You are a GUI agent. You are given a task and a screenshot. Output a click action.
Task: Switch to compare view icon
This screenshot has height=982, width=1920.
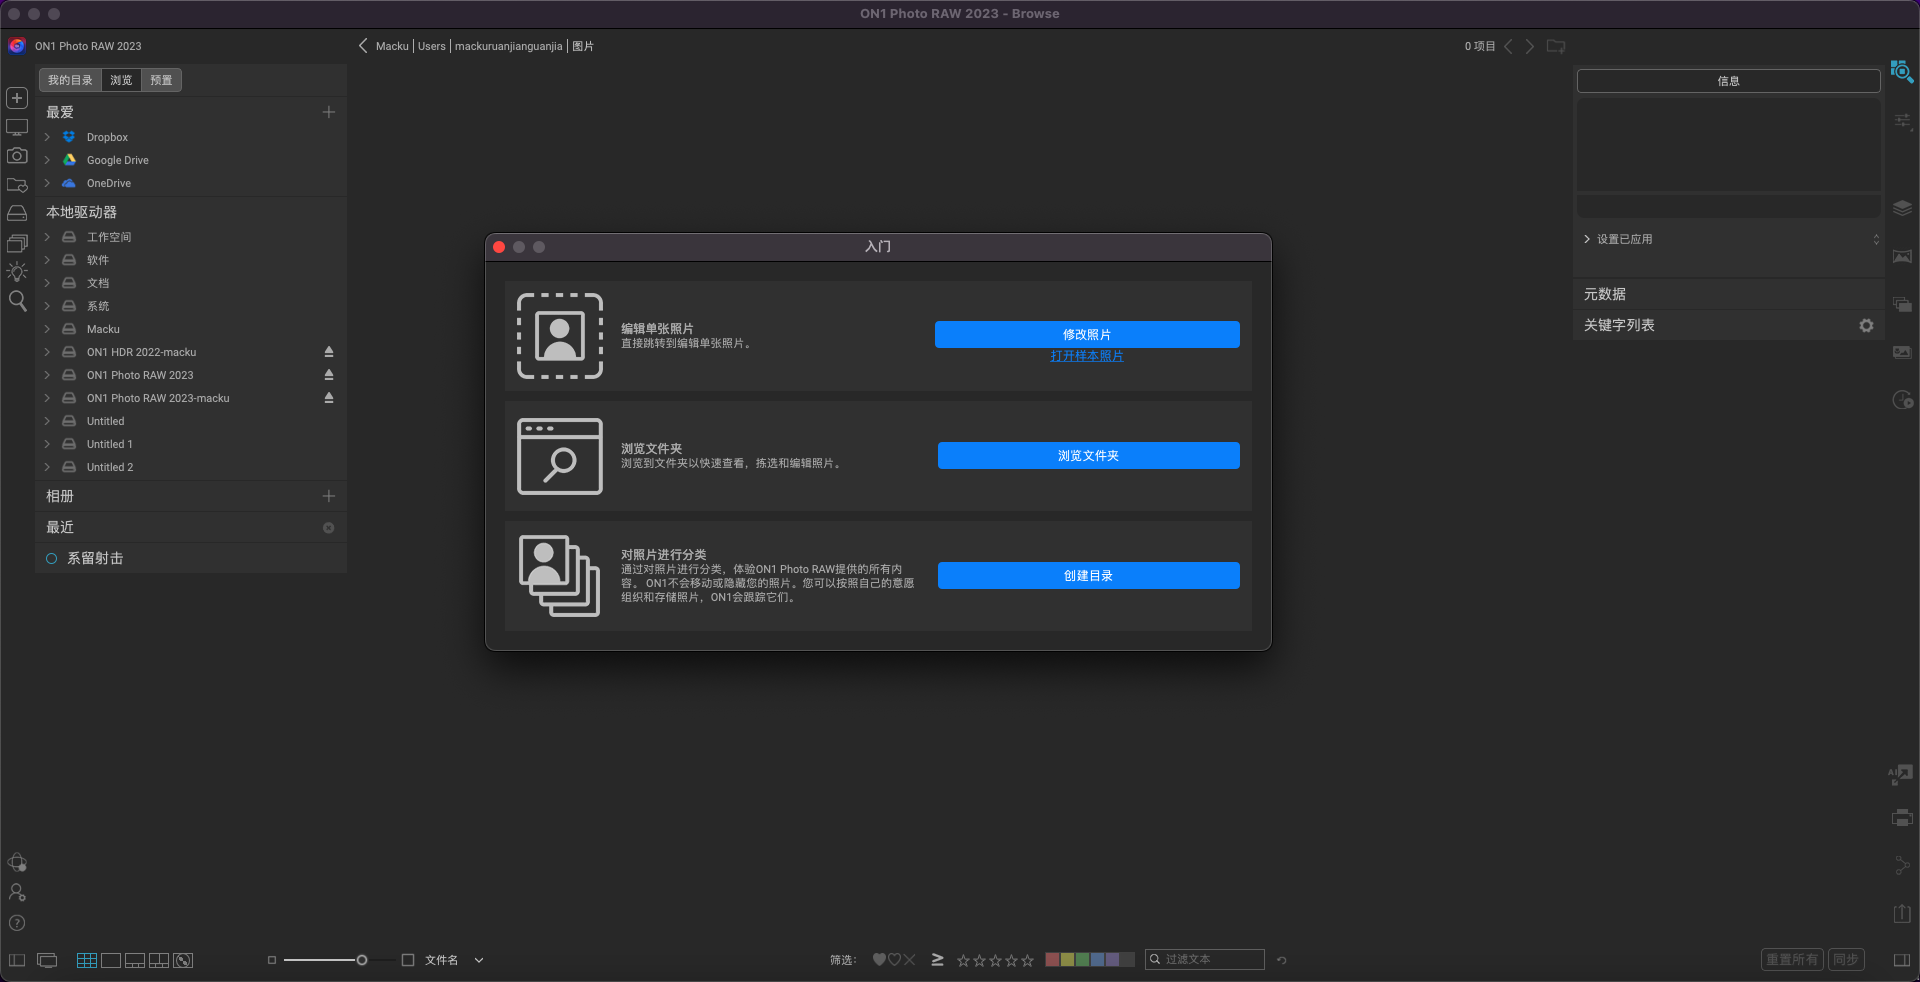tap(159, 960)
